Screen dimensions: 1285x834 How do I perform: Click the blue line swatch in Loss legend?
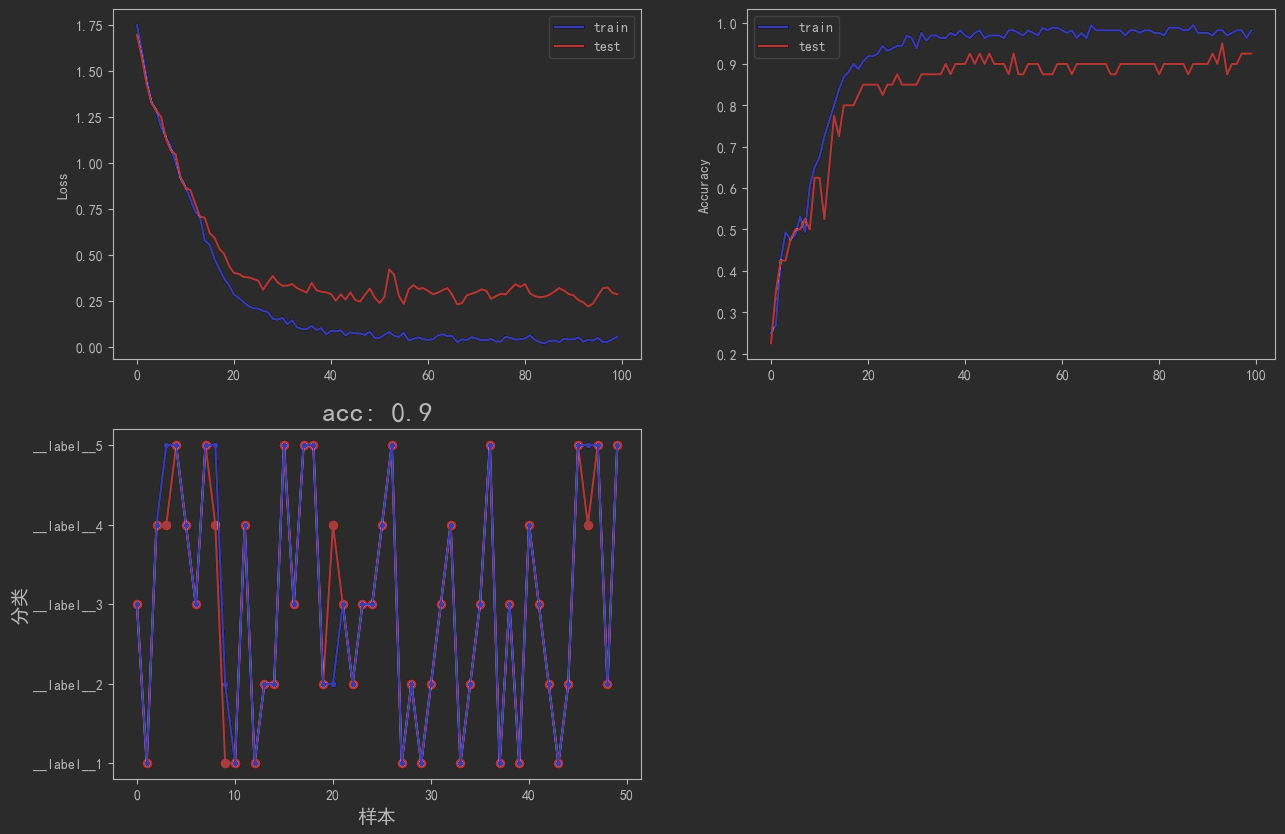pos(569,28)
